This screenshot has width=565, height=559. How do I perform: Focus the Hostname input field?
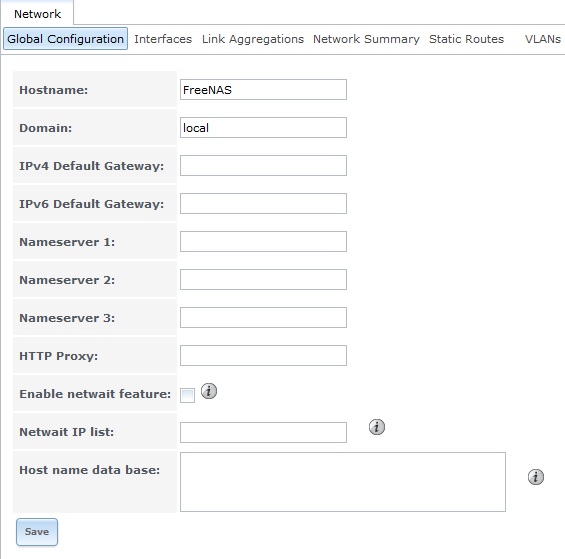pyautogui.click(x=263, y=89)
